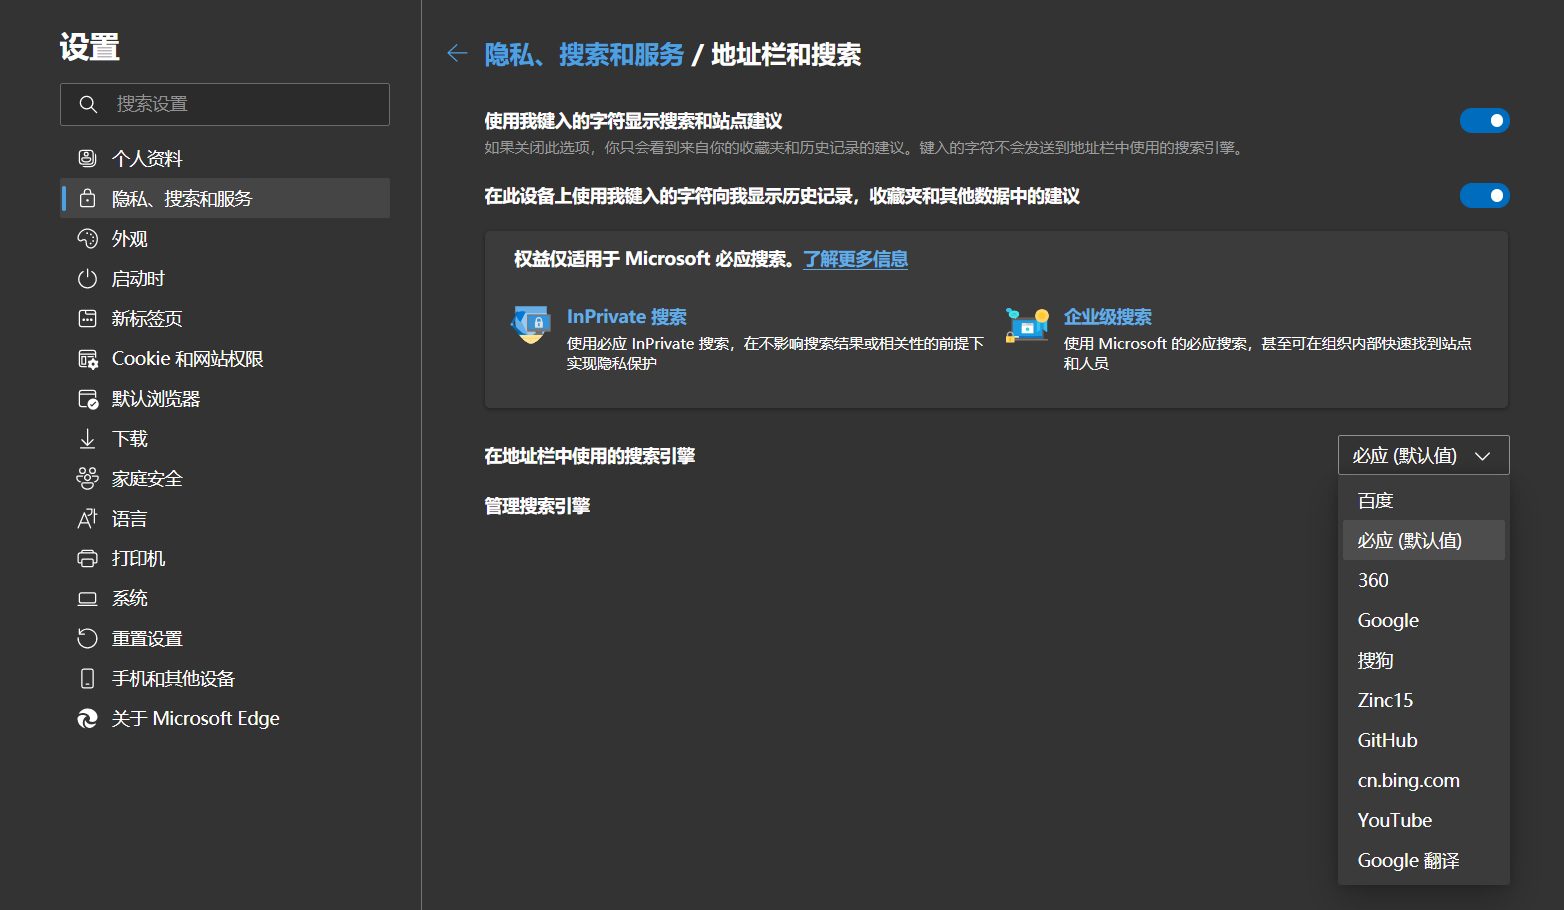Viewport: 1564px width, 910px height.
Task: Click the 启动时 power icon
Action: (x=88, y=278)
